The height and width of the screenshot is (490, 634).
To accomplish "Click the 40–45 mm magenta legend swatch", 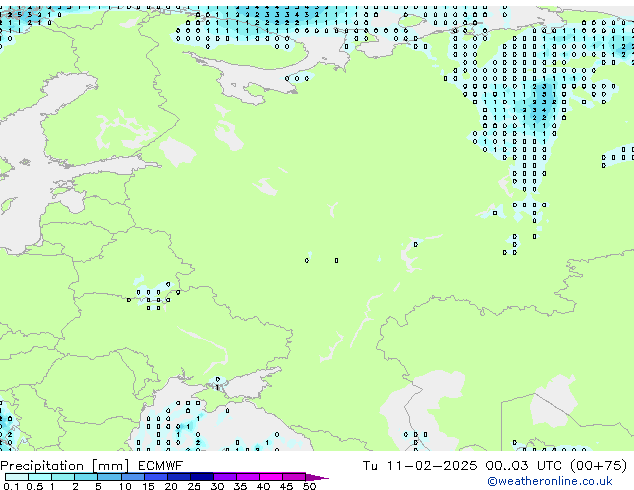I will tap(271, 477).
